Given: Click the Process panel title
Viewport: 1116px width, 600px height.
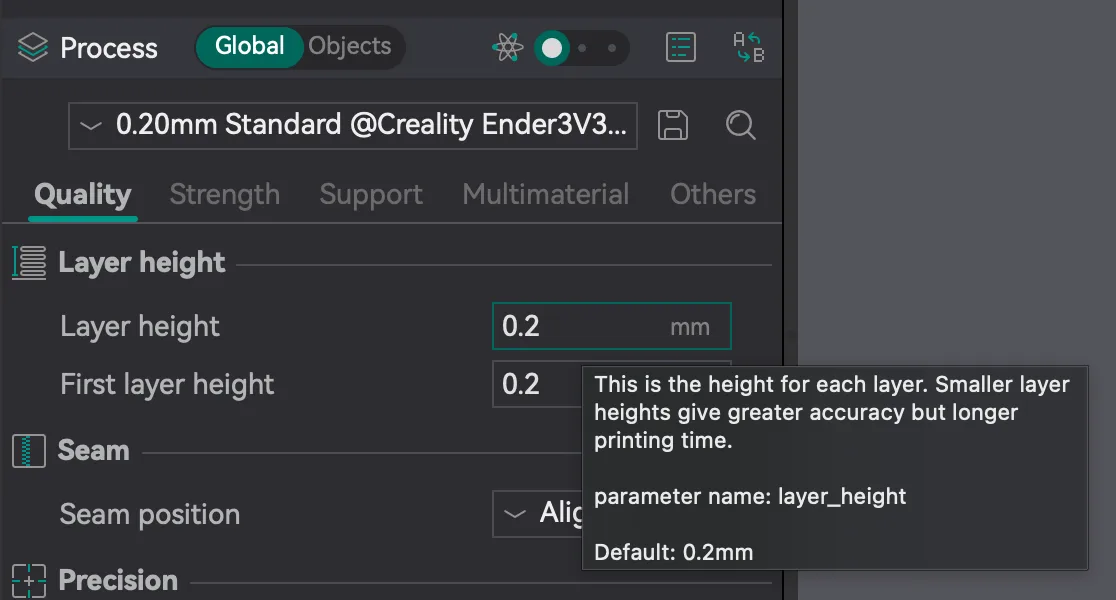Looking at the screenshot, I should point(109,48).
